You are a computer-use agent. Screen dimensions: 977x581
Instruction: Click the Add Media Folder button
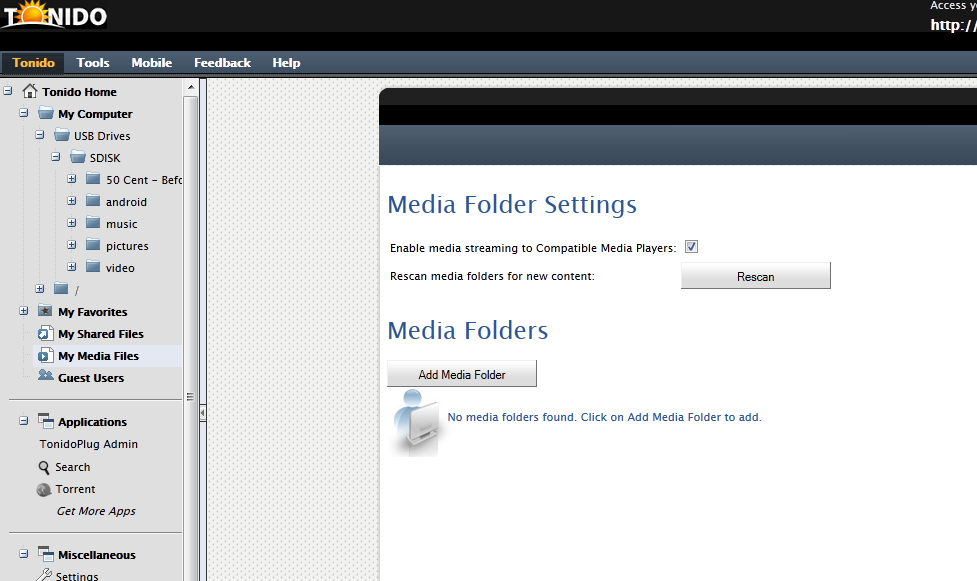coord(462,373)
